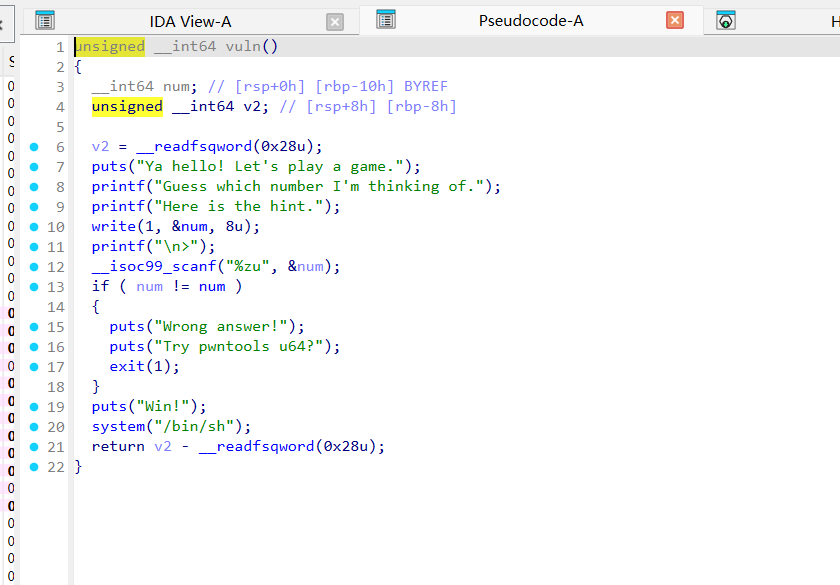Click the Hex View tab icon
The width and height of the screenshot is (840, 585).
click(x=726, y=20)
